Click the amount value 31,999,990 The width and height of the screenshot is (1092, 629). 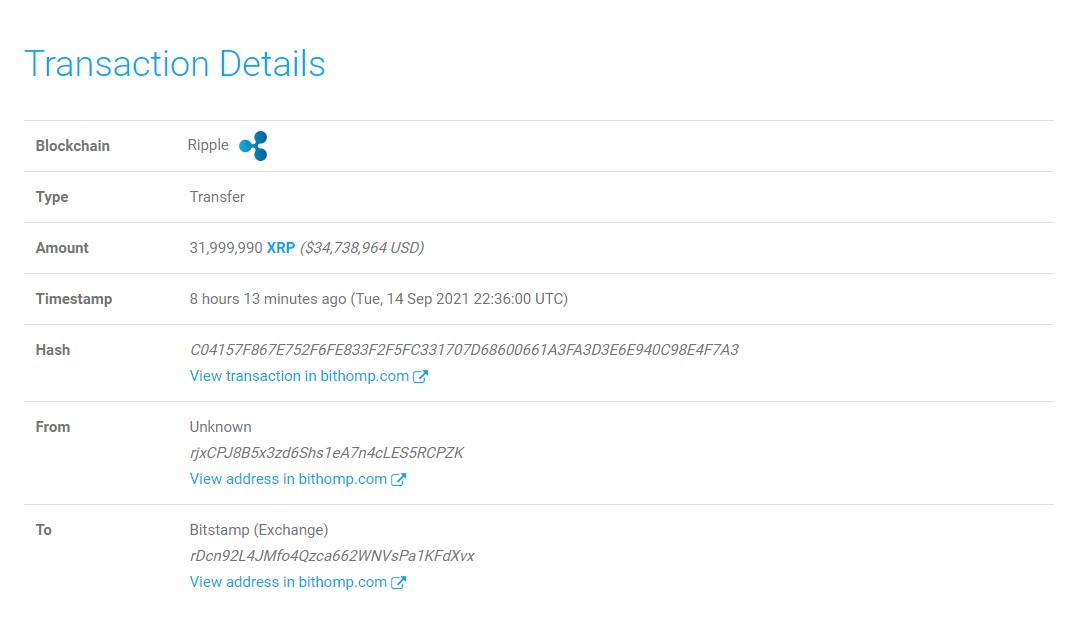pyautogui.click(x=226, y=248)
